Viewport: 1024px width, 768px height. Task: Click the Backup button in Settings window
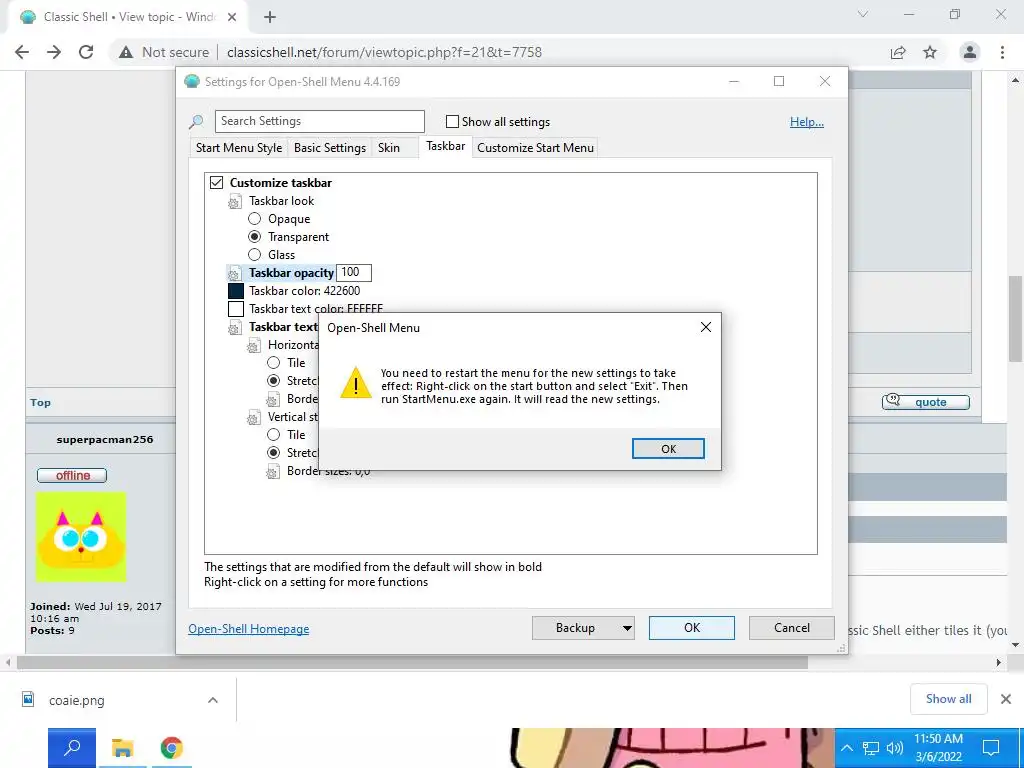[x=575, y=628]
